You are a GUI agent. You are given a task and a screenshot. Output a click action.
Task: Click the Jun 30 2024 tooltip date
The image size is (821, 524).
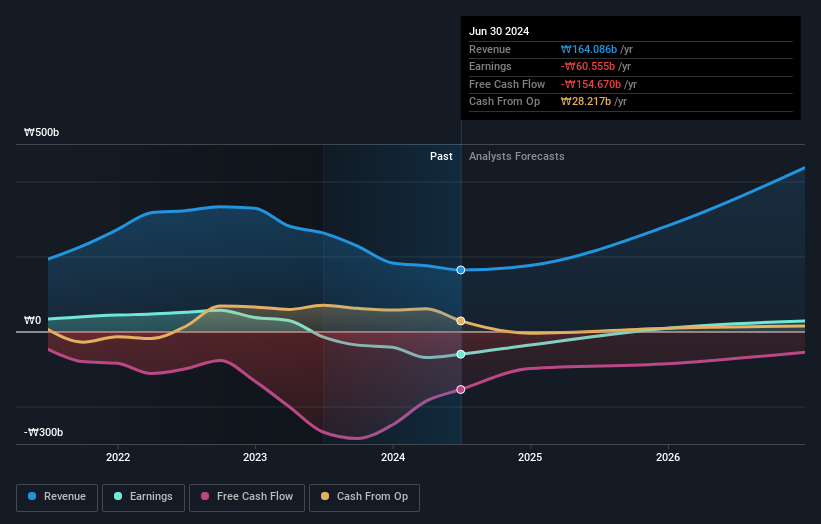tap(499, 31)
